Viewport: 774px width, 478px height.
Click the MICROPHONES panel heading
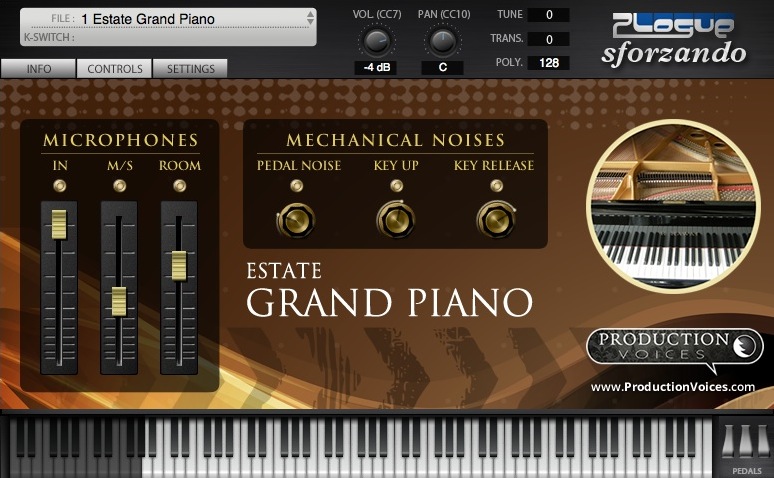(x=120, y=140)
